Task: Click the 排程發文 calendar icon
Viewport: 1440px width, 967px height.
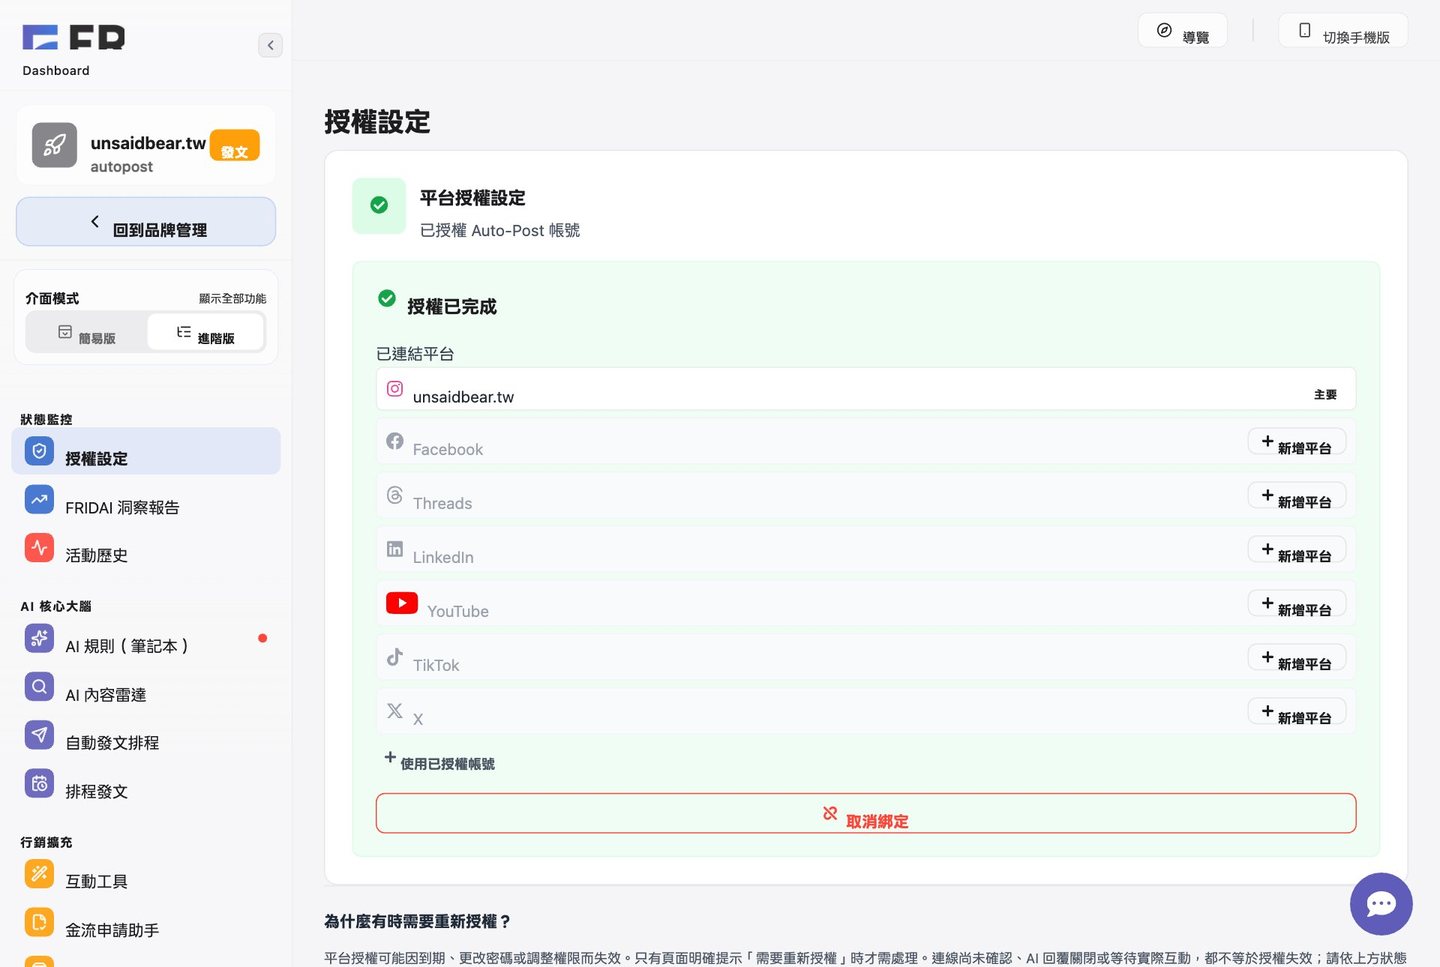Action: (39, 784)
